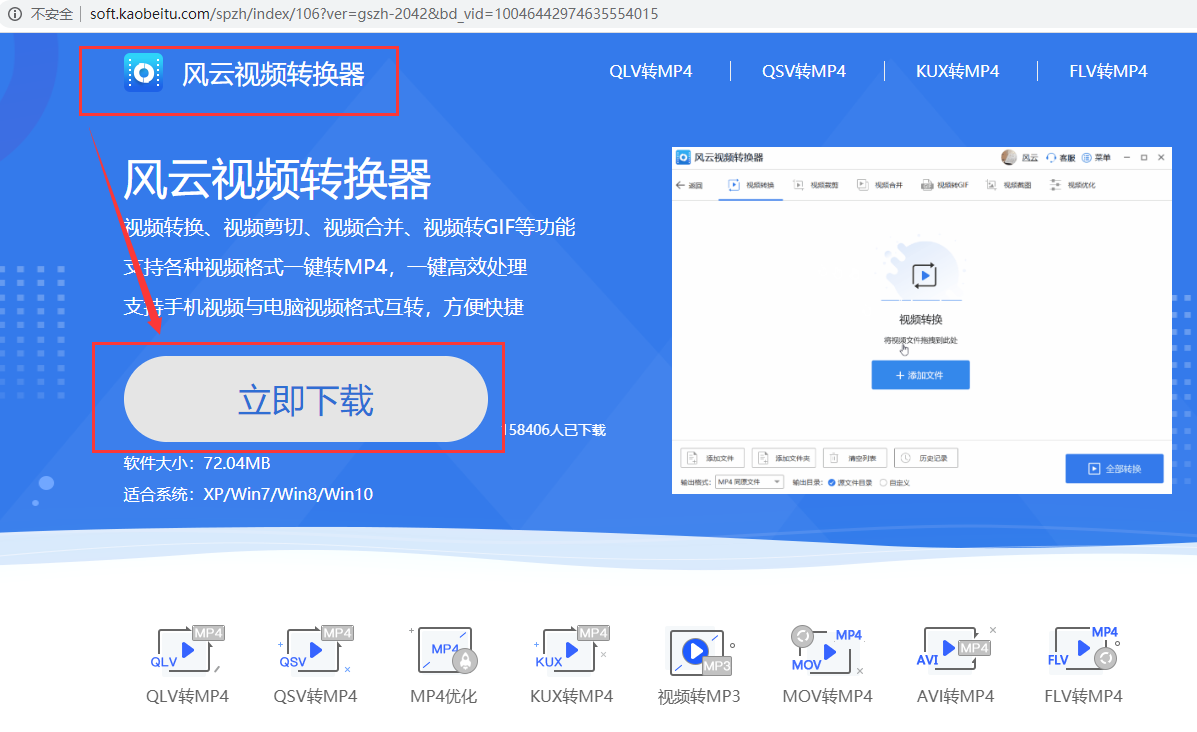This screenshot has height=732, width=1197.
Task: Open QLV转MP4 in top navigation
Action: (650, 71)
